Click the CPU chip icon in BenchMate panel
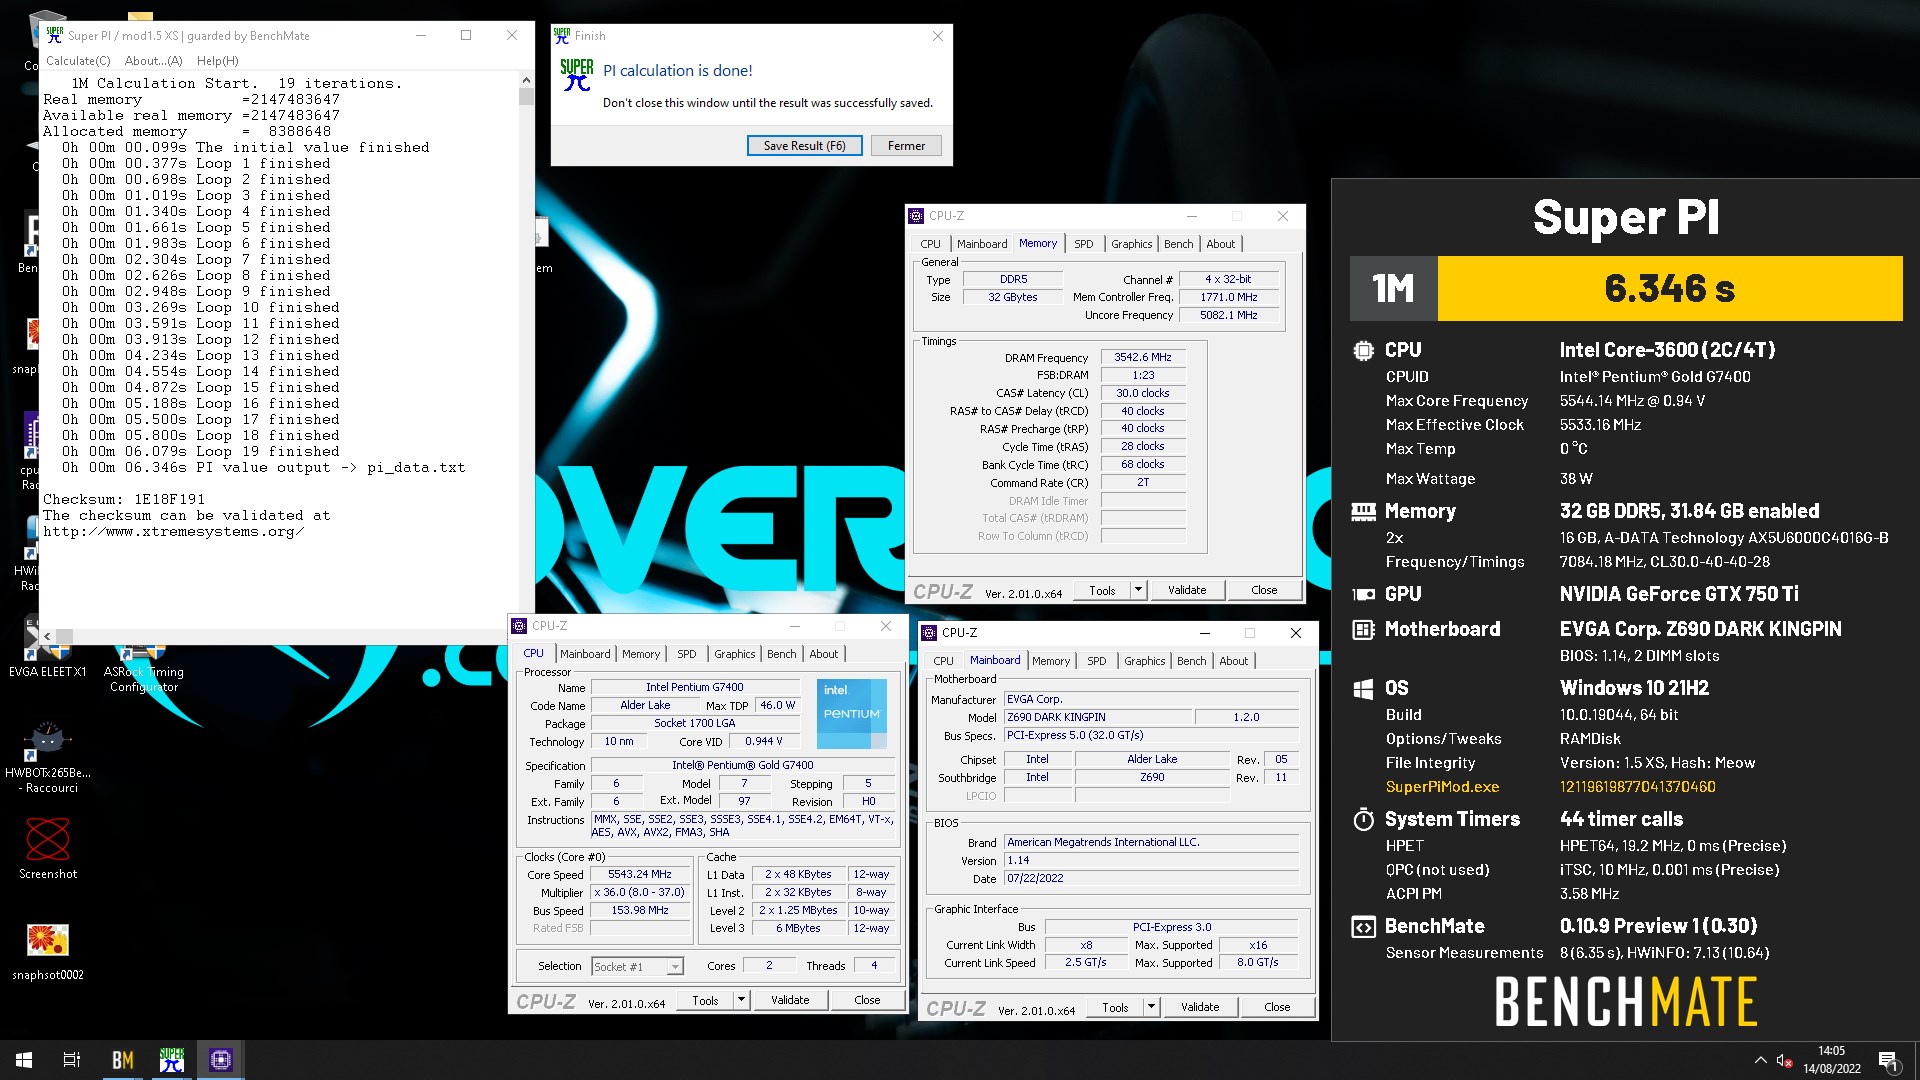 1363,351
